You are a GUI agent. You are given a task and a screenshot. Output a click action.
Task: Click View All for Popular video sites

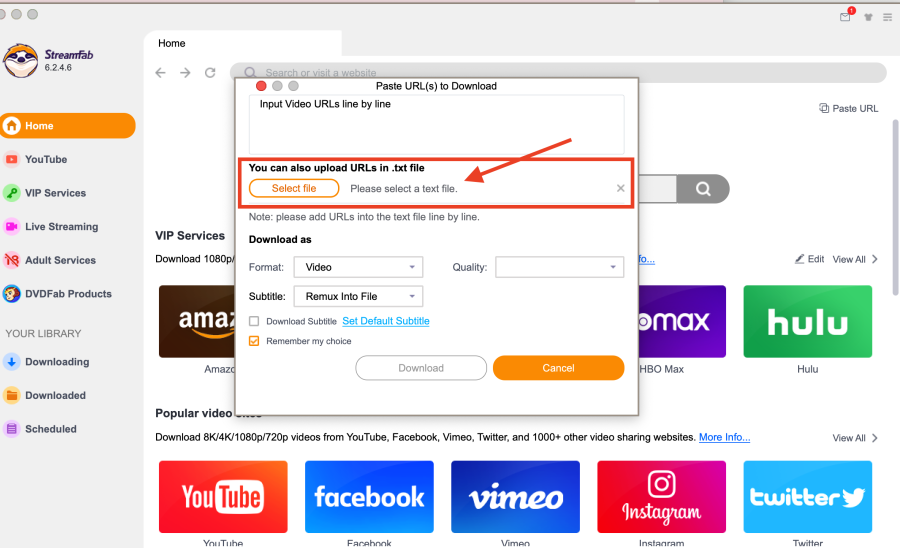[x=855, y=438]
